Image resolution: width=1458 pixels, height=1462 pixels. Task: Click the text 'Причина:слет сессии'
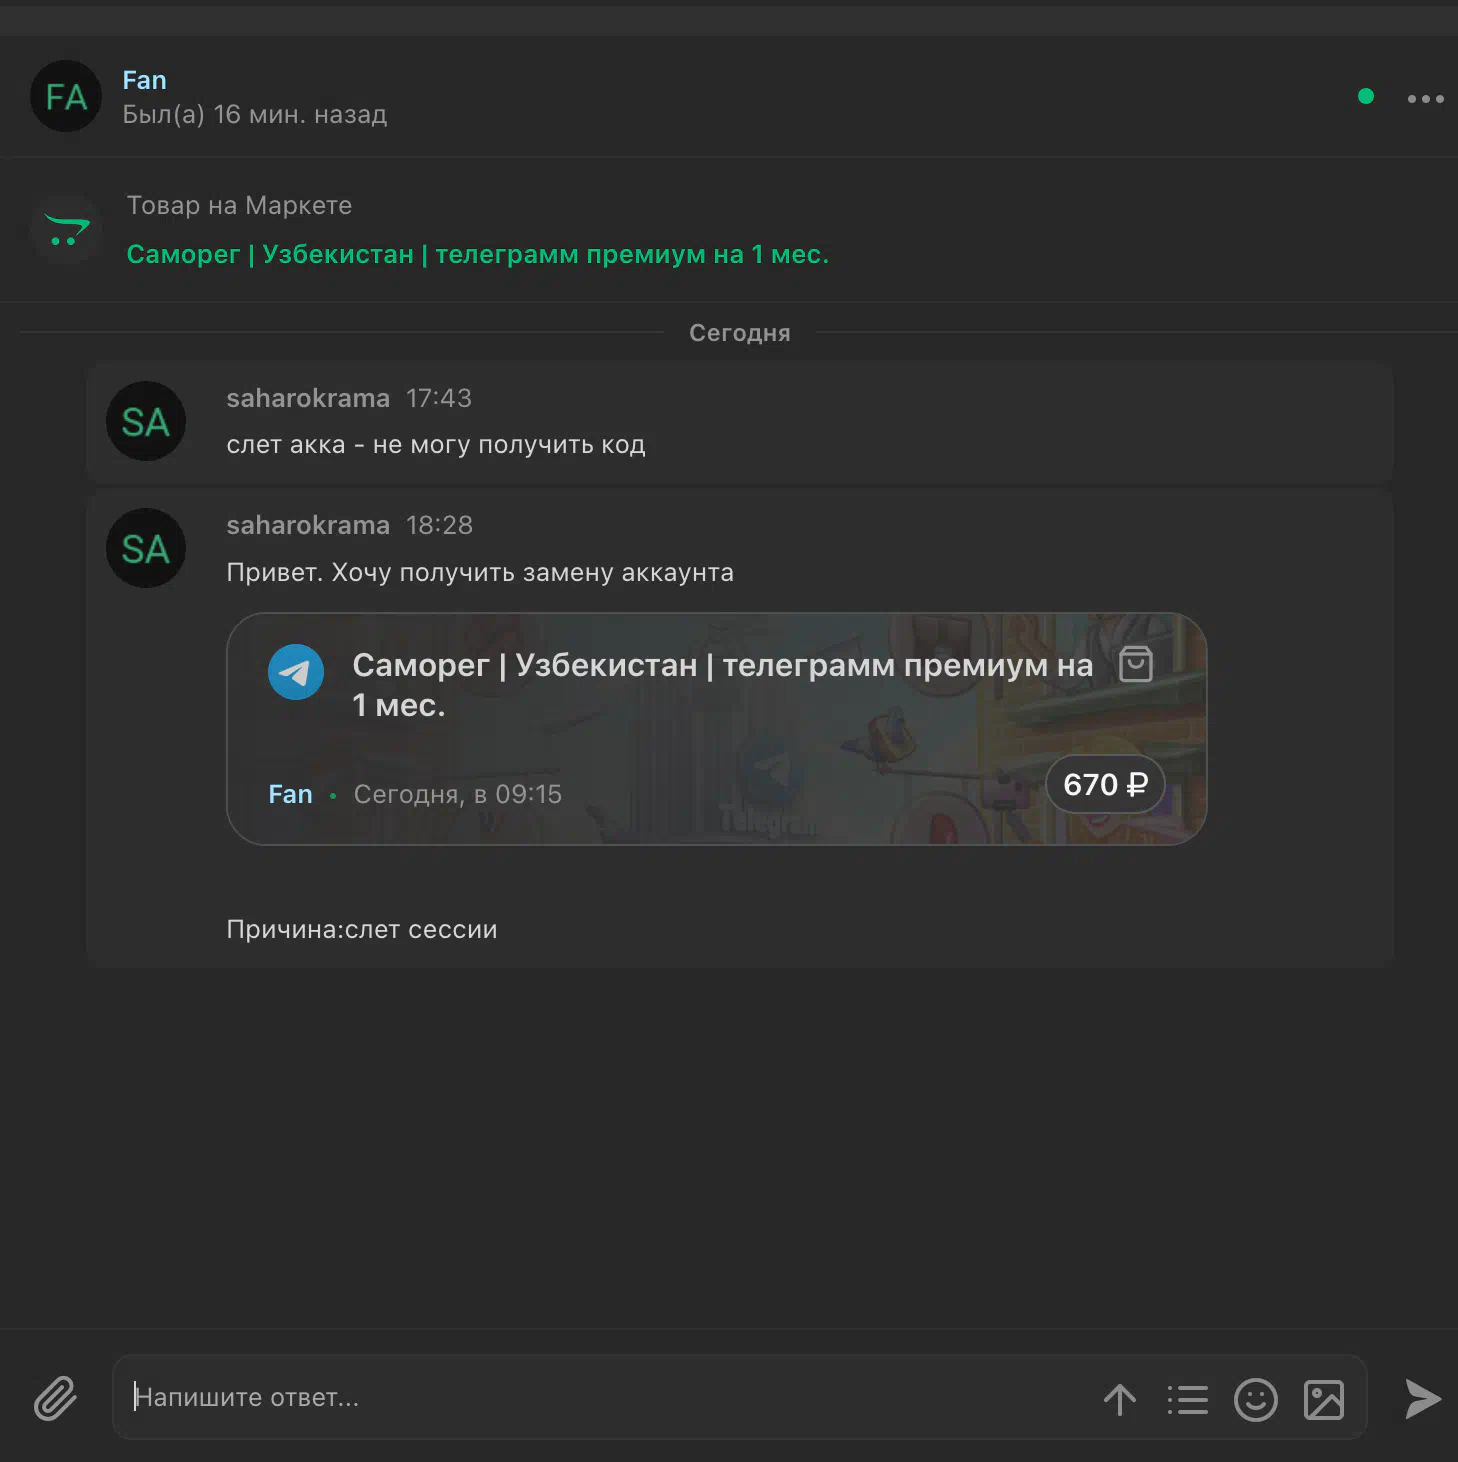(x=362, y=929)
